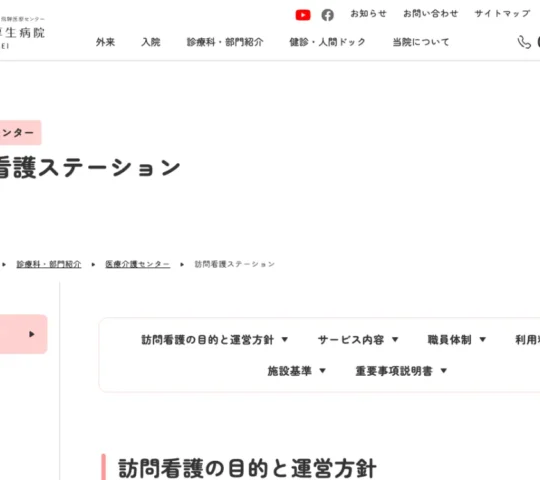
Task: Open the お問い合わせ link
Action: pos(430,14)
